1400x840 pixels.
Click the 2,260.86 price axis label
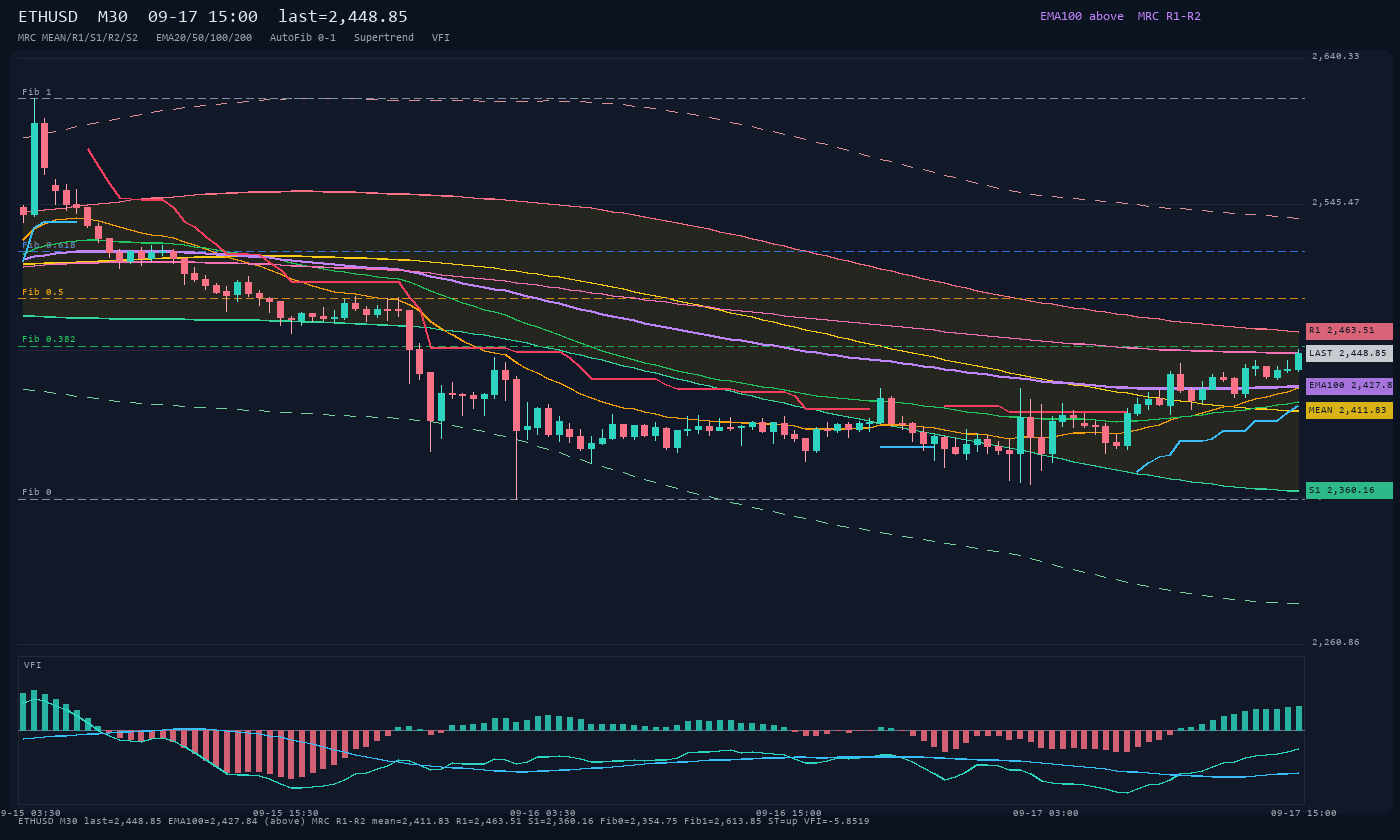click(x=1336, y=642)
